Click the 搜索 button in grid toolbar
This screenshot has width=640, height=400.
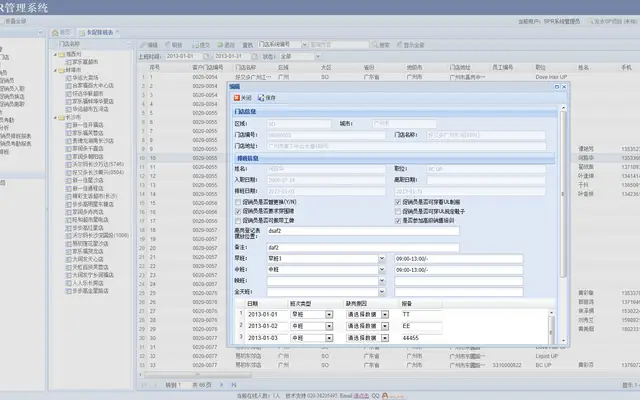[x=380, y=44]
